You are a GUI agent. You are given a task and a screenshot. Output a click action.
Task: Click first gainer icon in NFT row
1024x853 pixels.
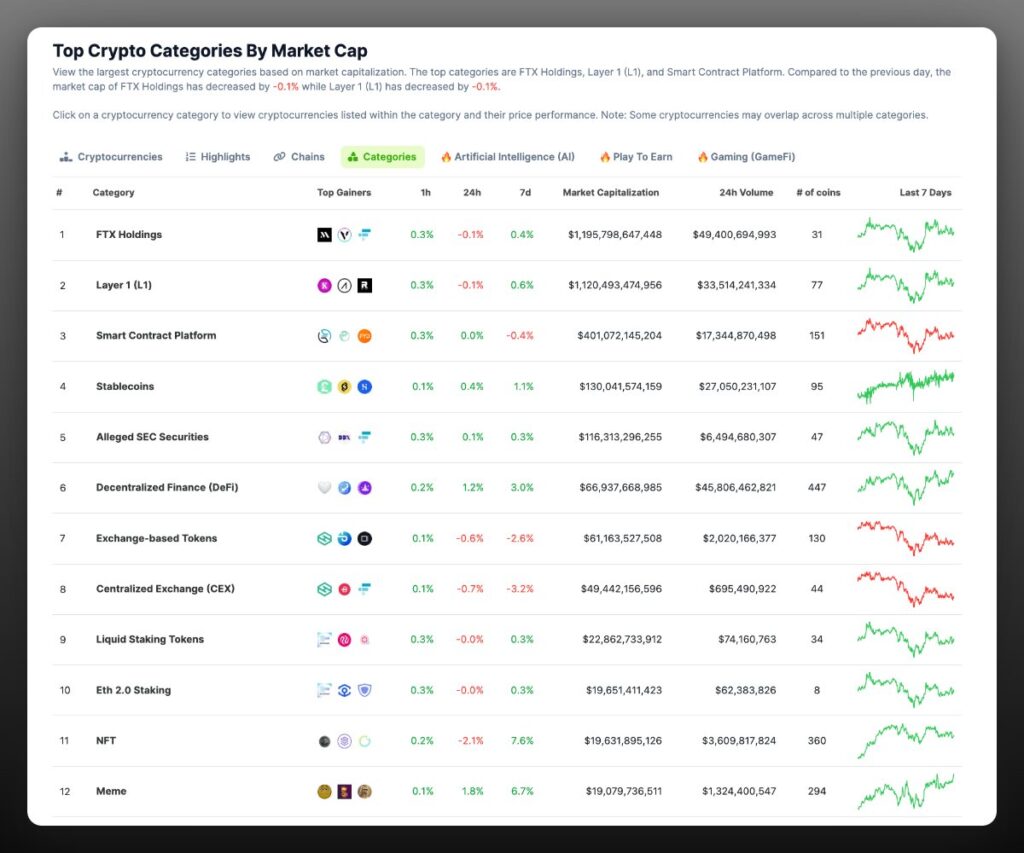pyautogui.click(x=325, y=741)
